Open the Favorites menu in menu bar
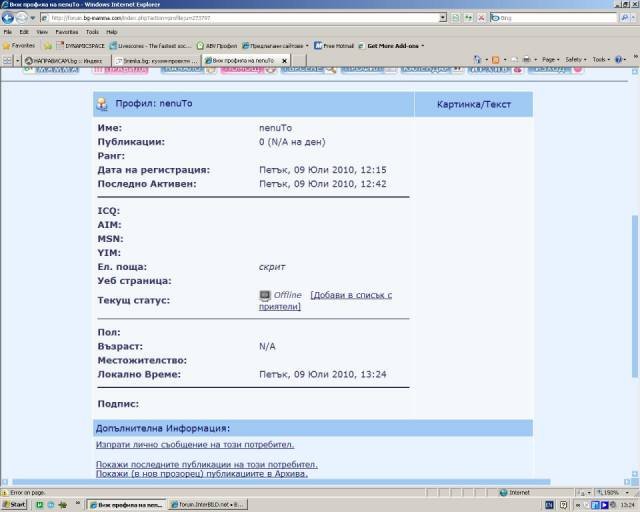This screenshot has height=512, width=640. click(x=66, y=32)
